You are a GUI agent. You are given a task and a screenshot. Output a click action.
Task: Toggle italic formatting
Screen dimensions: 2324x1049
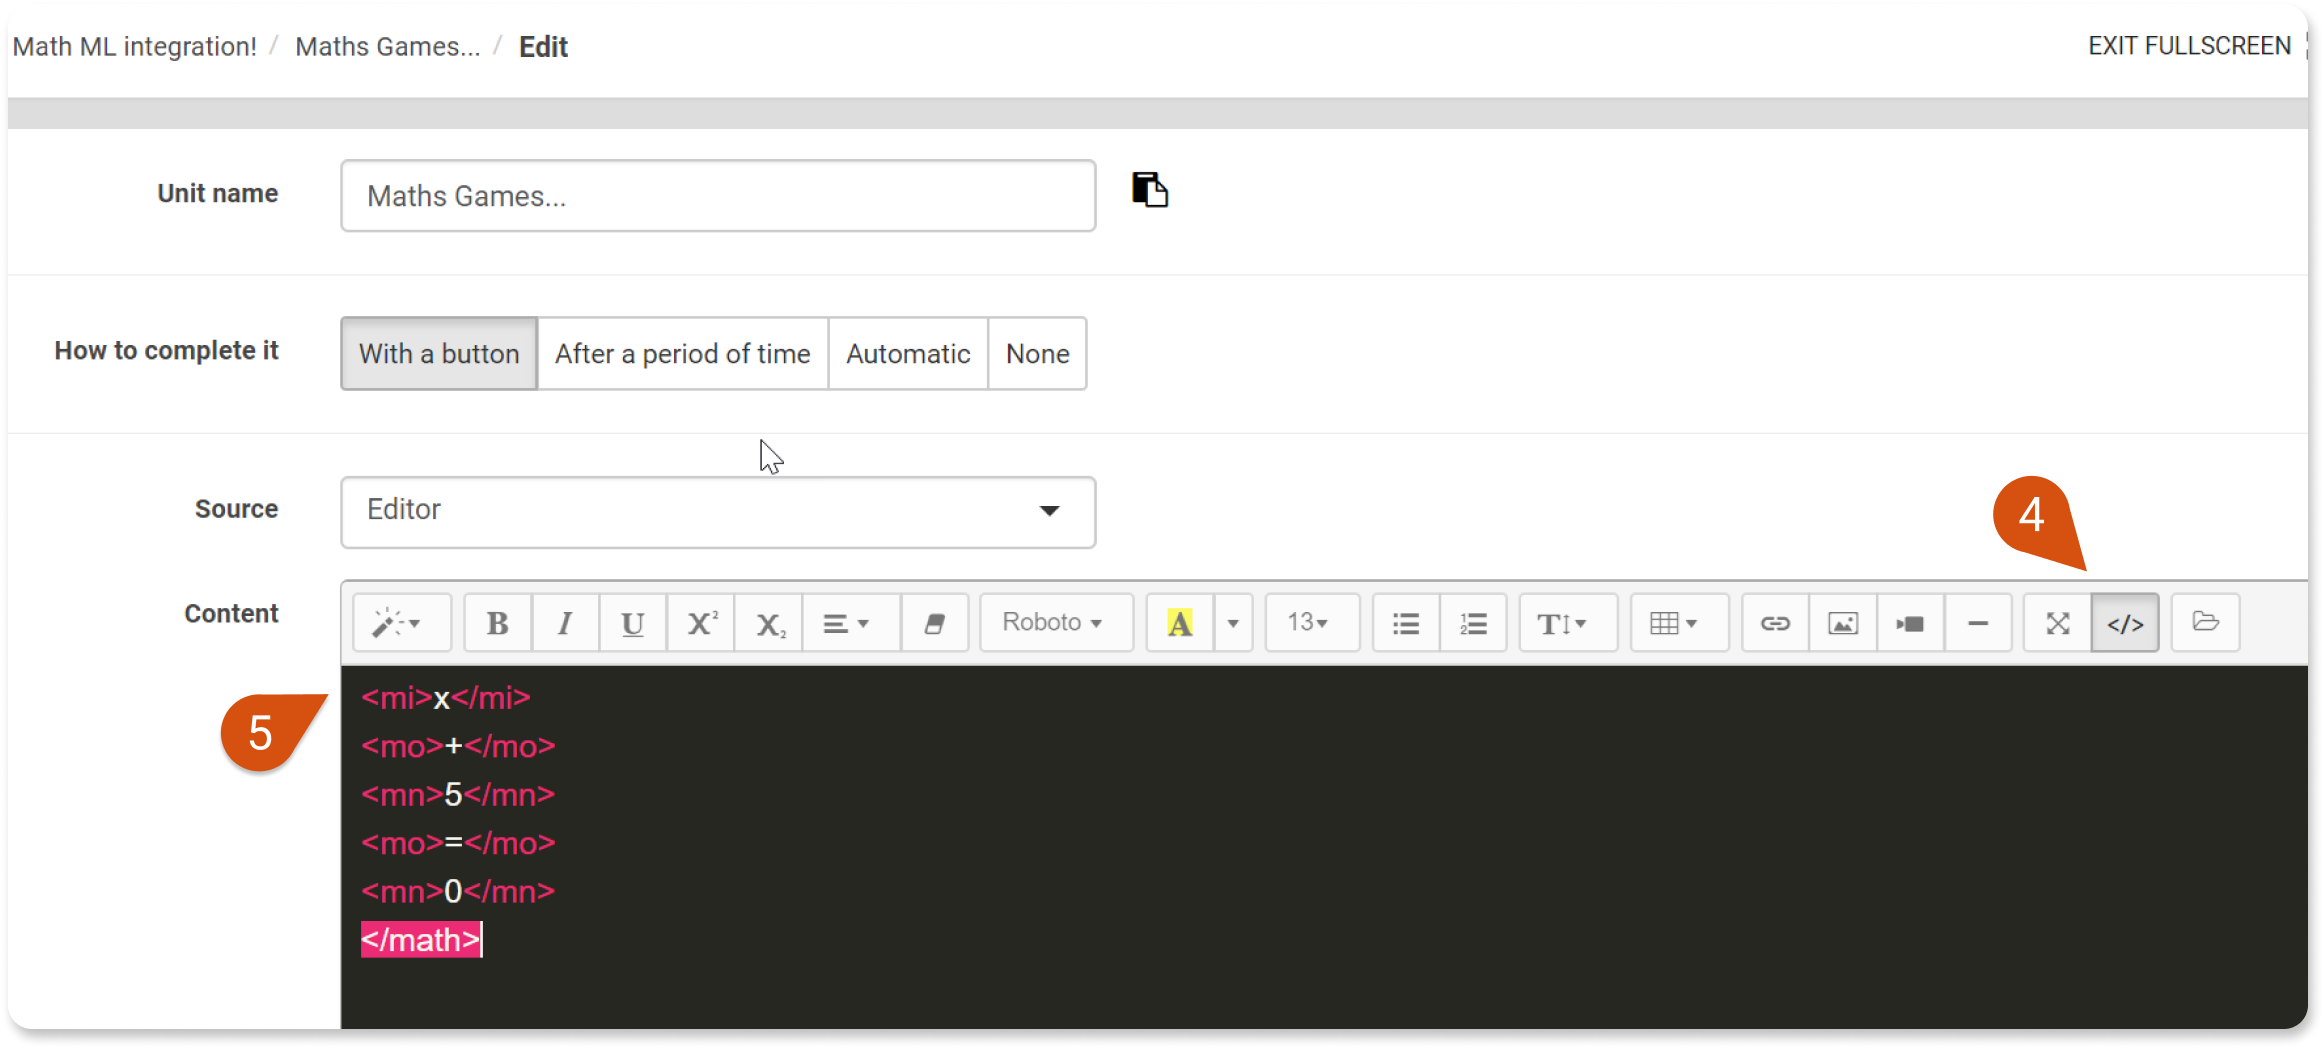click(565, 623)
